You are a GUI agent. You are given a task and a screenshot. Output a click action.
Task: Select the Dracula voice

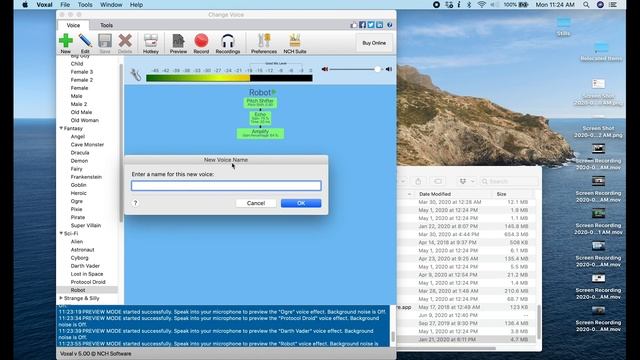(80, 153)
